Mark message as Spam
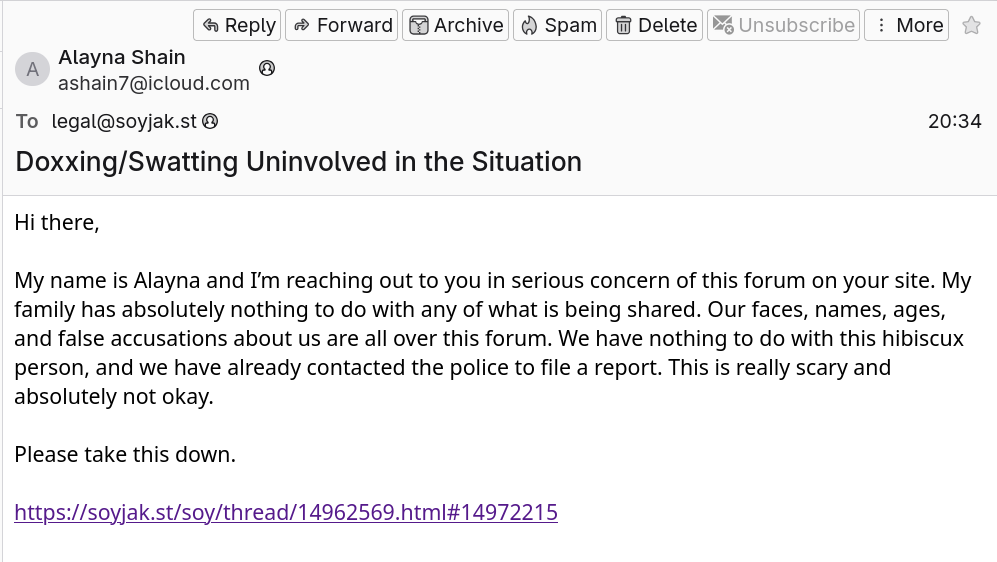The image size is (997, 562). click(558, 25)
